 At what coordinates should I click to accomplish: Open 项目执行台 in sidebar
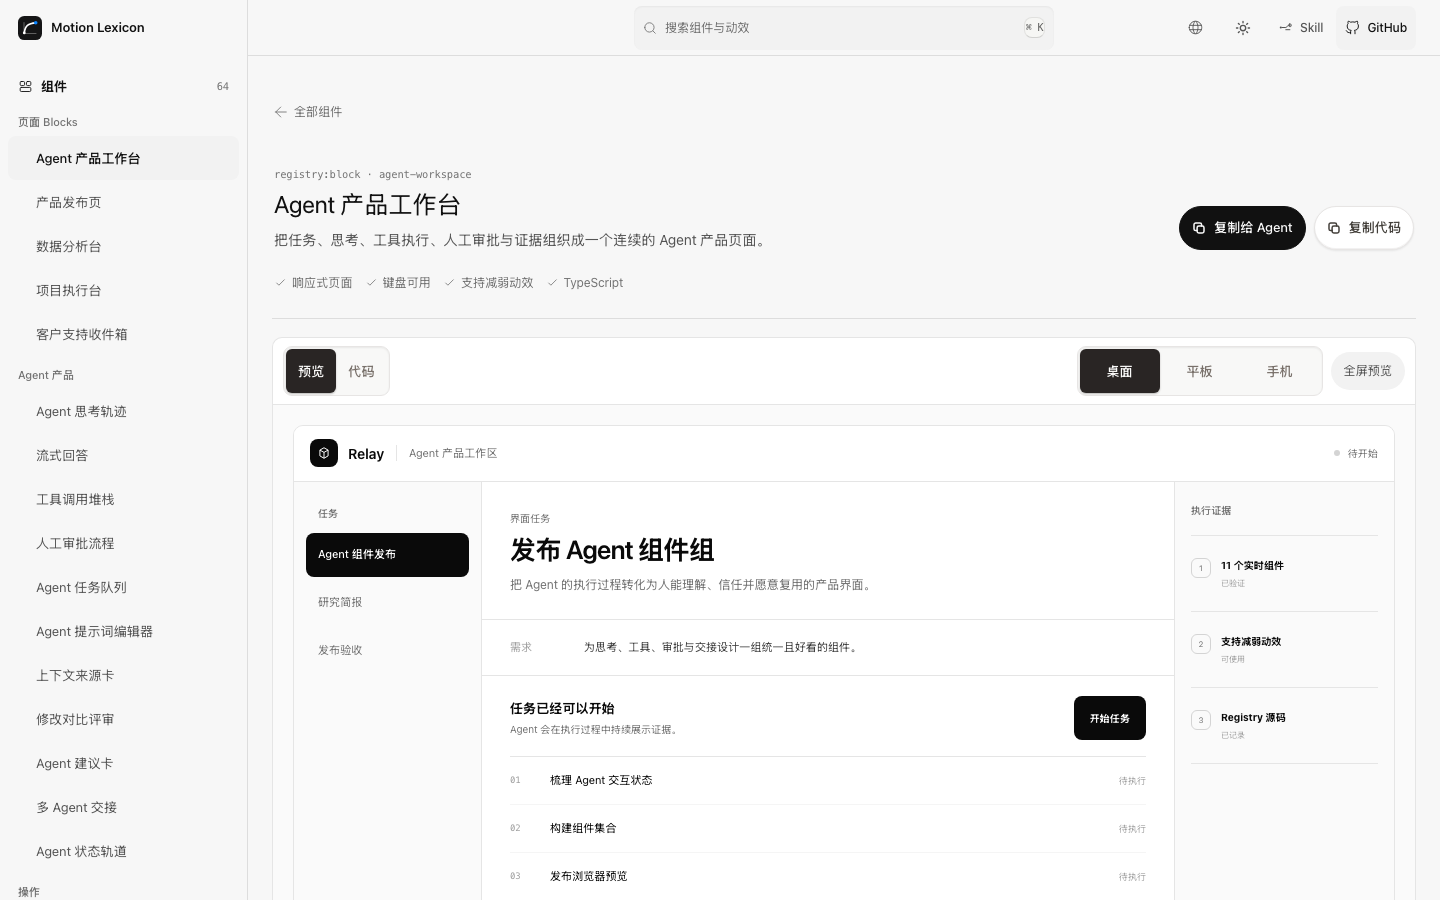point(123,290)
